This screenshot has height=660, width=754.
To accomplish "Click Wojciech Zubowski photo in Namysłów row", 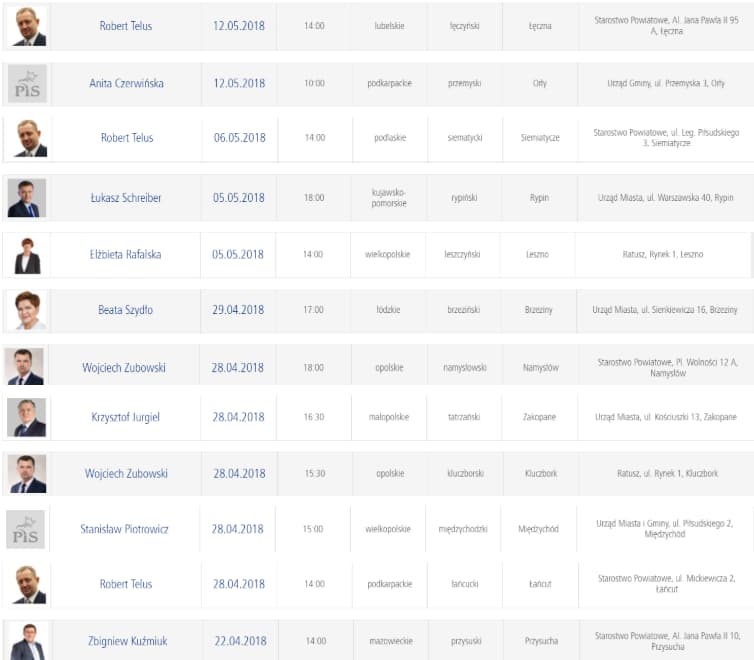I will [x=26, y=367].
